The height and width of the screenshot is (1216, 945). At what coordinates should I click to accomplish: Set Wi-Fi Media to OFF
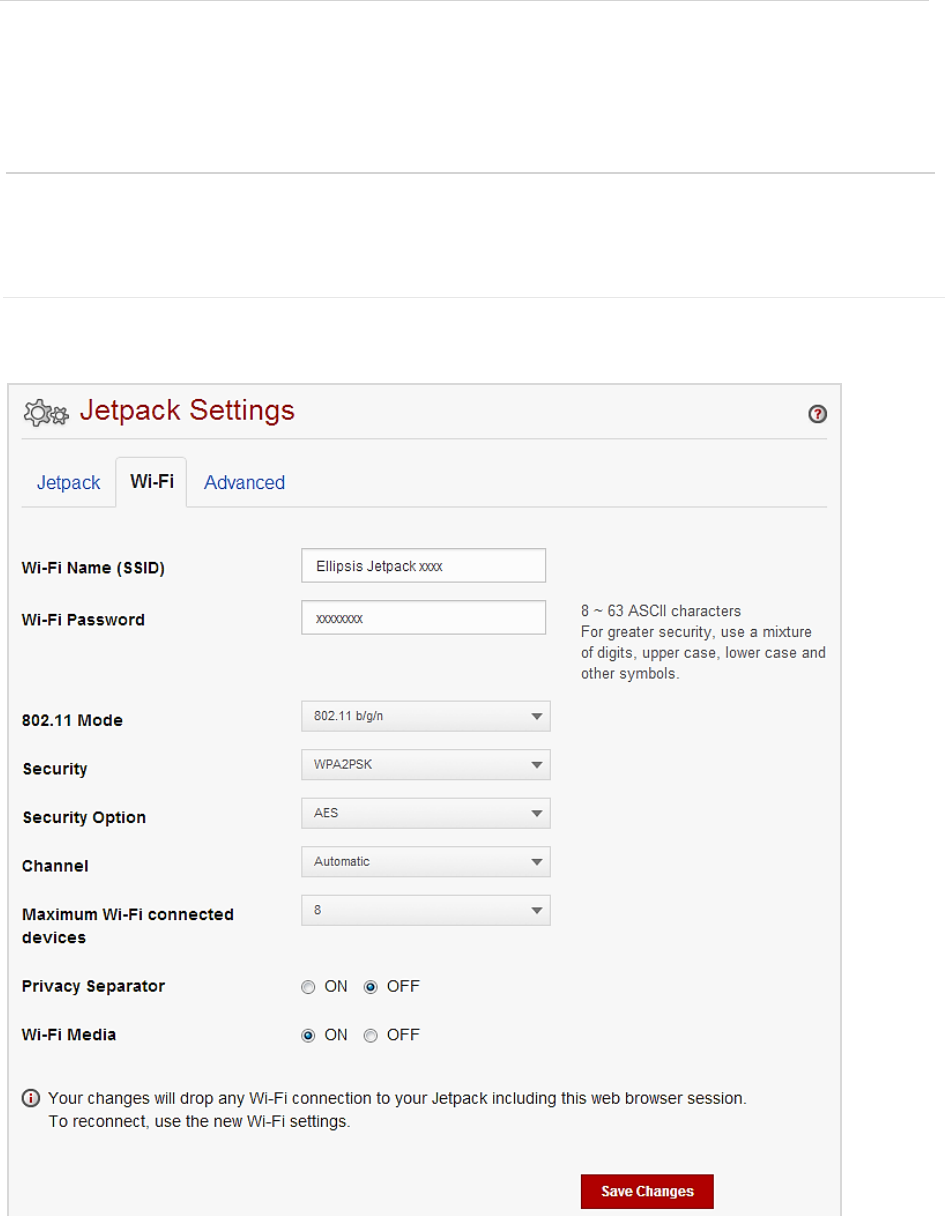tap(370, 1036)
